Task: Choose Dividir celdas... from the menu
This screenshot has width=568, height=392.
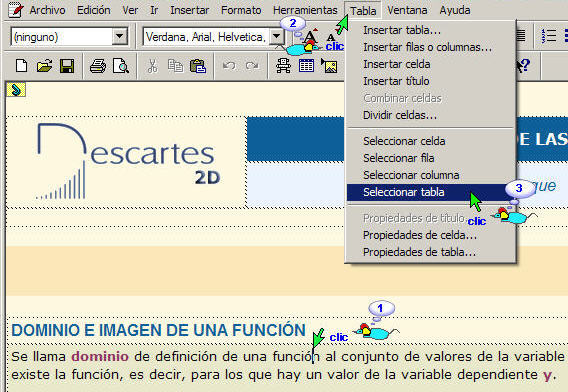Action: coord(400,115)
